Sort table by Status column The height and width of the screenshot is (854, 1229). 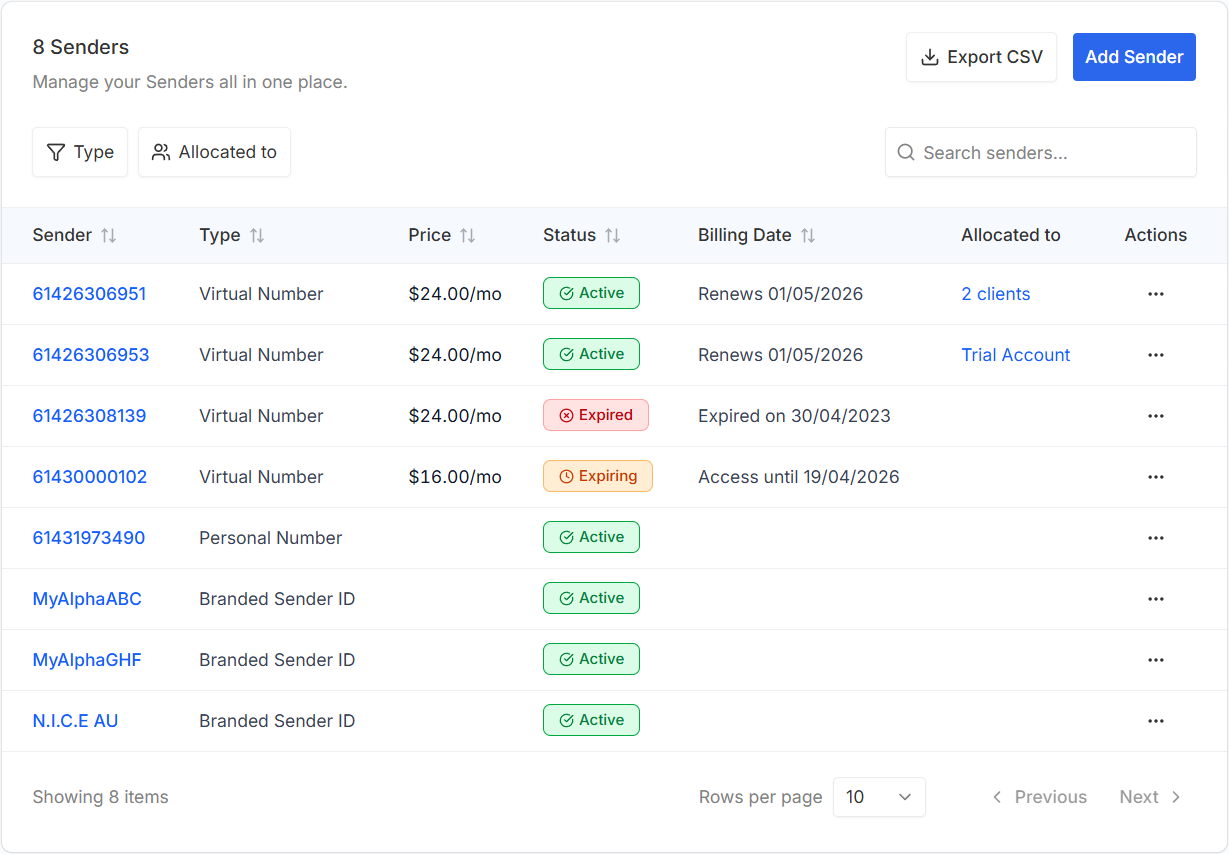pos(582,235)
